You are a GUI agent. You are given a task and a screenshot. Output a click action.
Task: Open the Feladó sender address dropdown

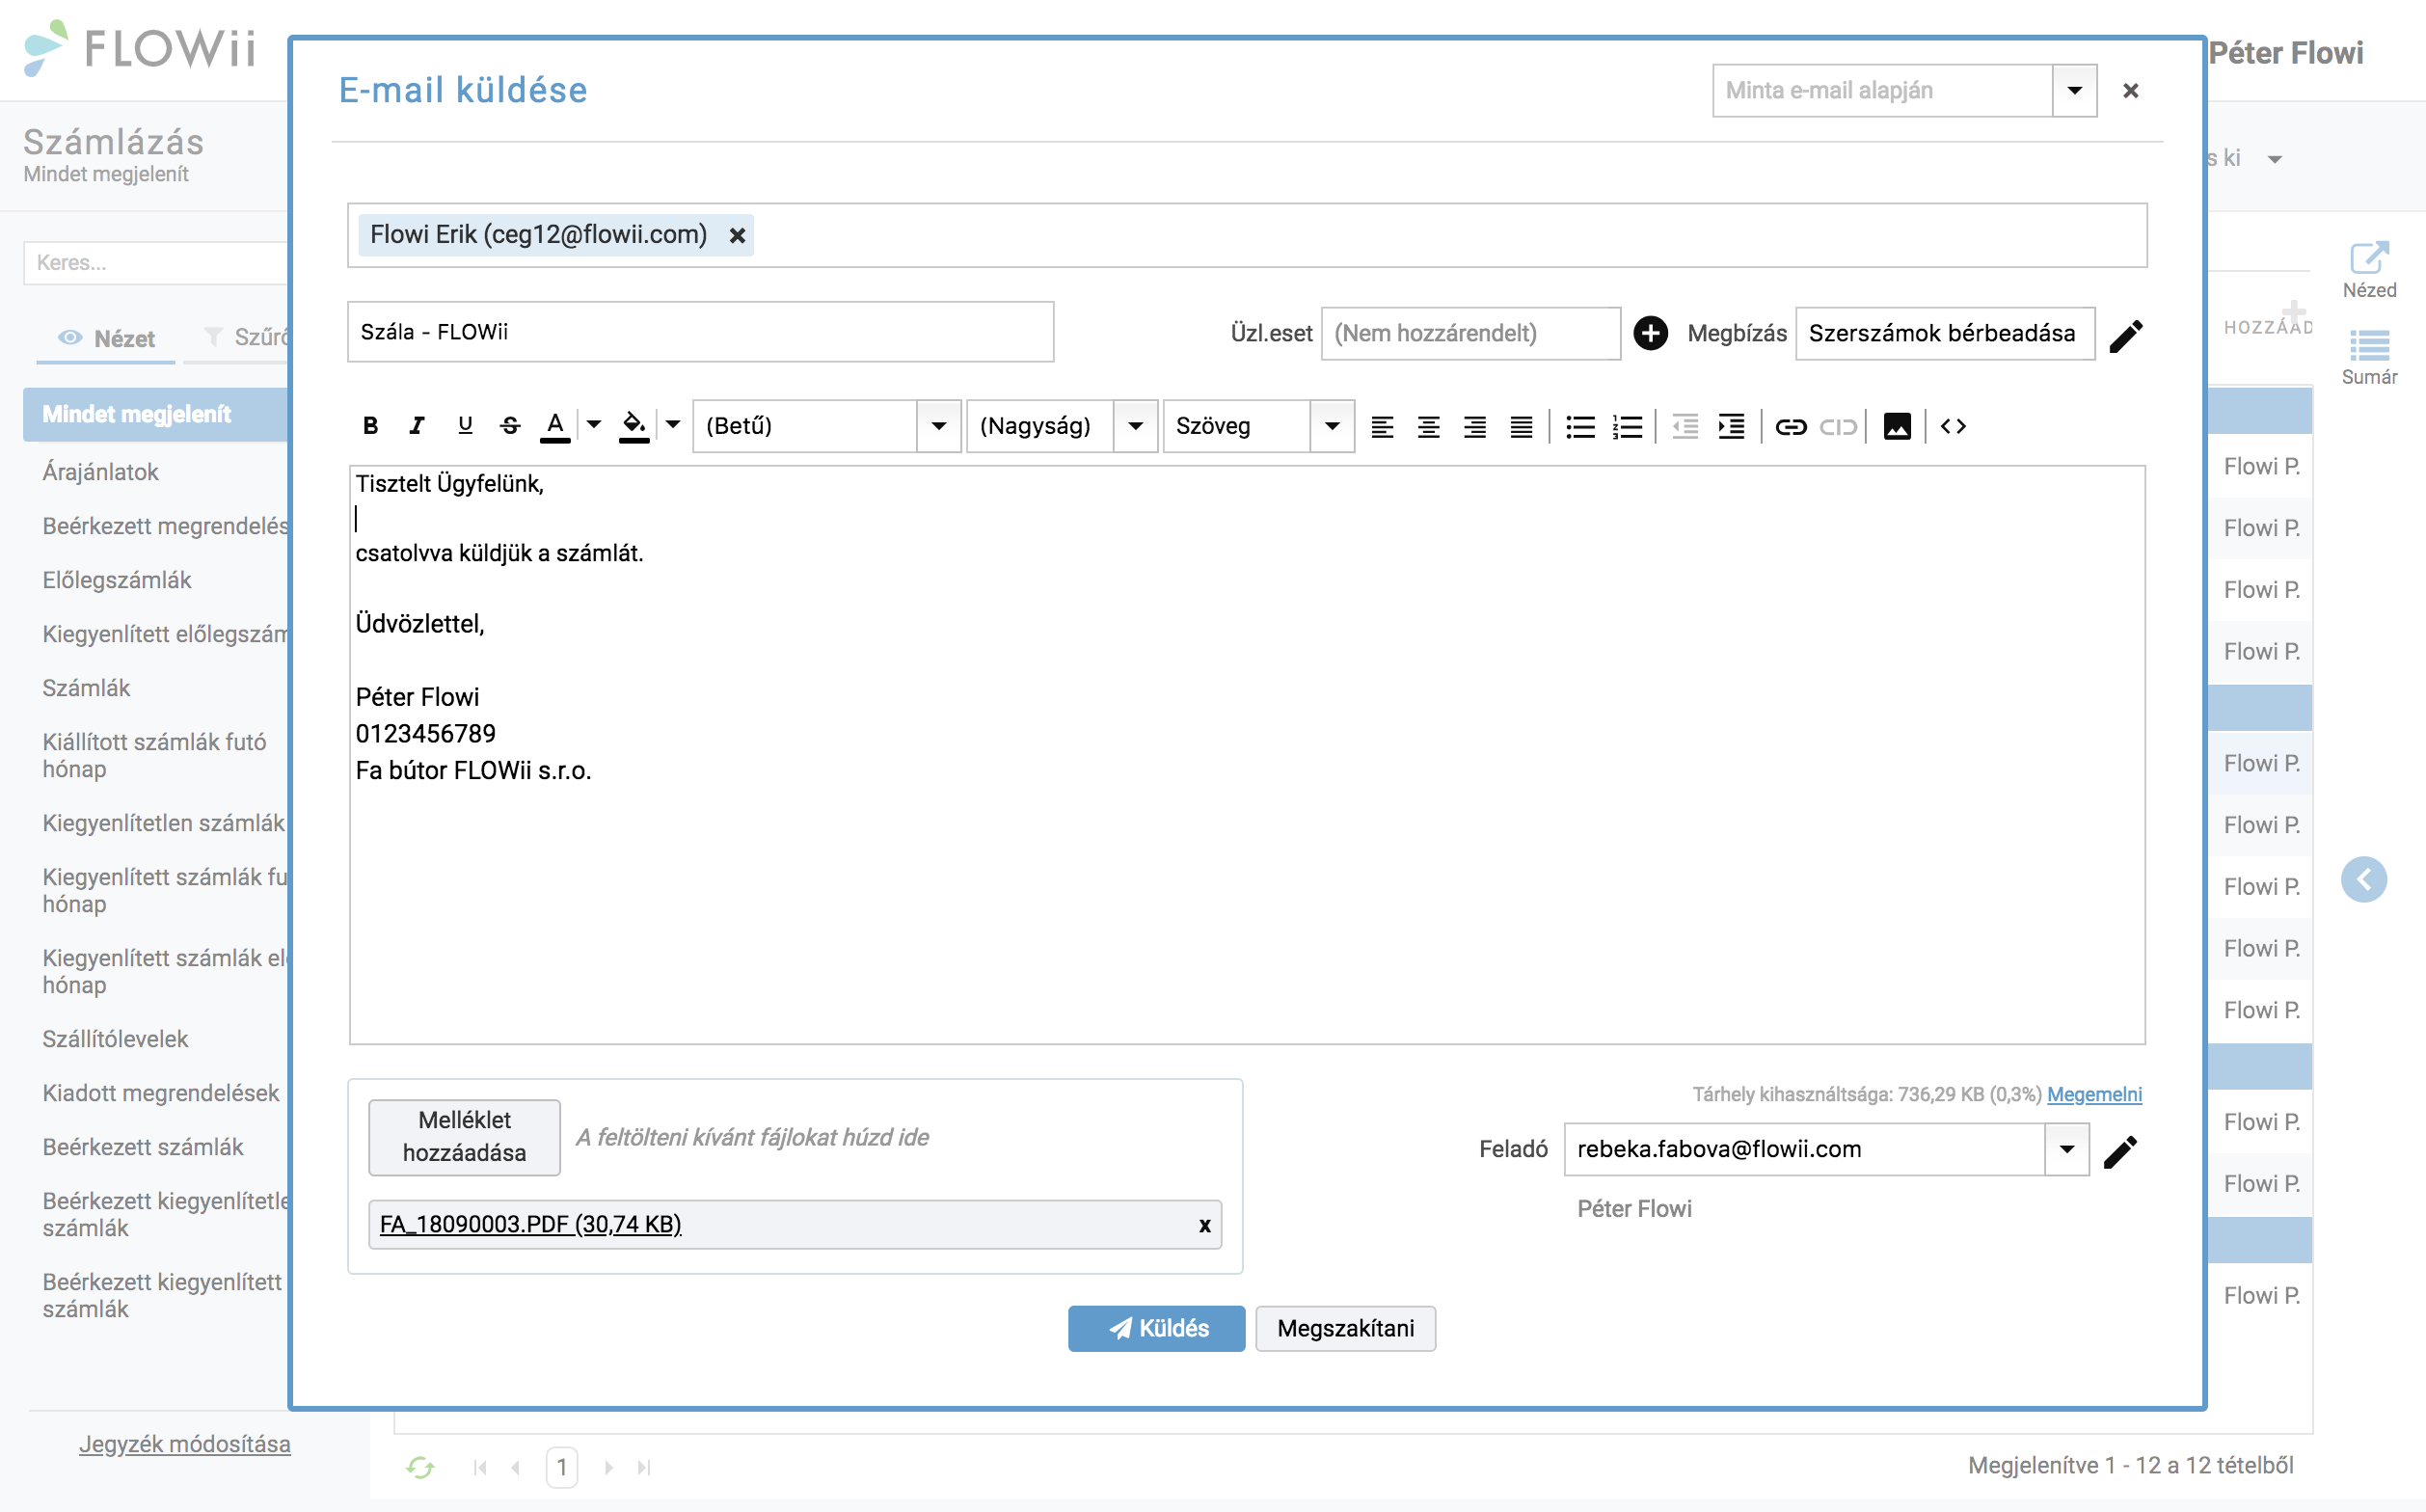pyautogui.click(x=2067, y=1149)
